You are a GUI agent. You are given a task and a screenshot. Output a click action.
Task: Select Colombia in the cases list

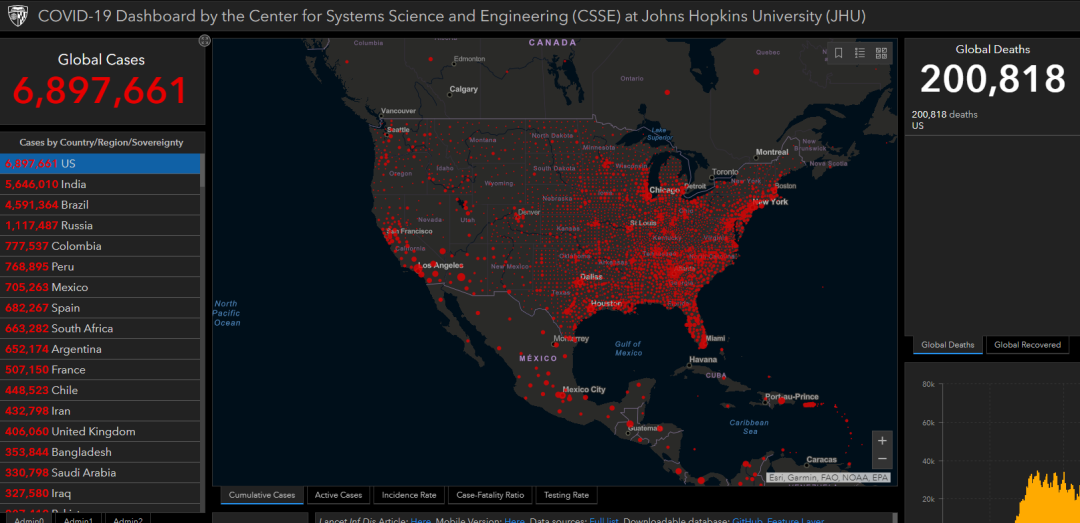[100, 247]
